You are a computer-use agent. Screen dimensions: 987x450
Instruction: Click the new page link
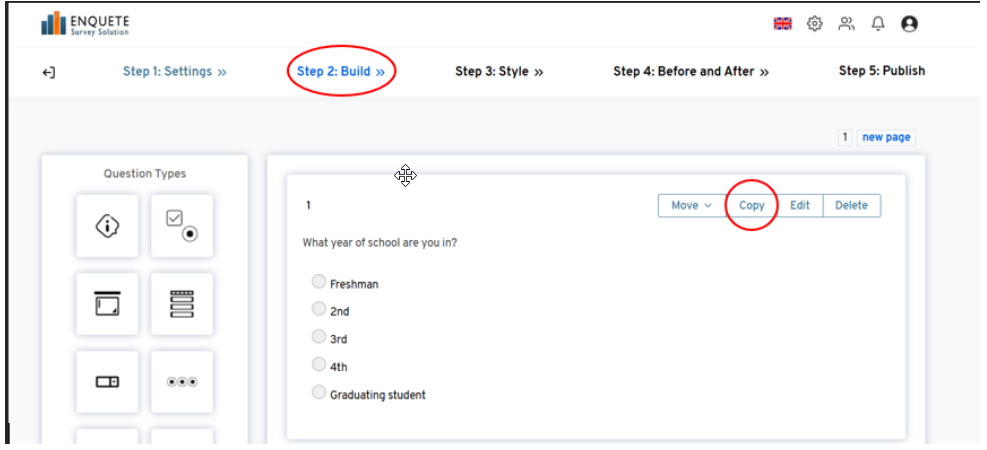coord(886,138)
